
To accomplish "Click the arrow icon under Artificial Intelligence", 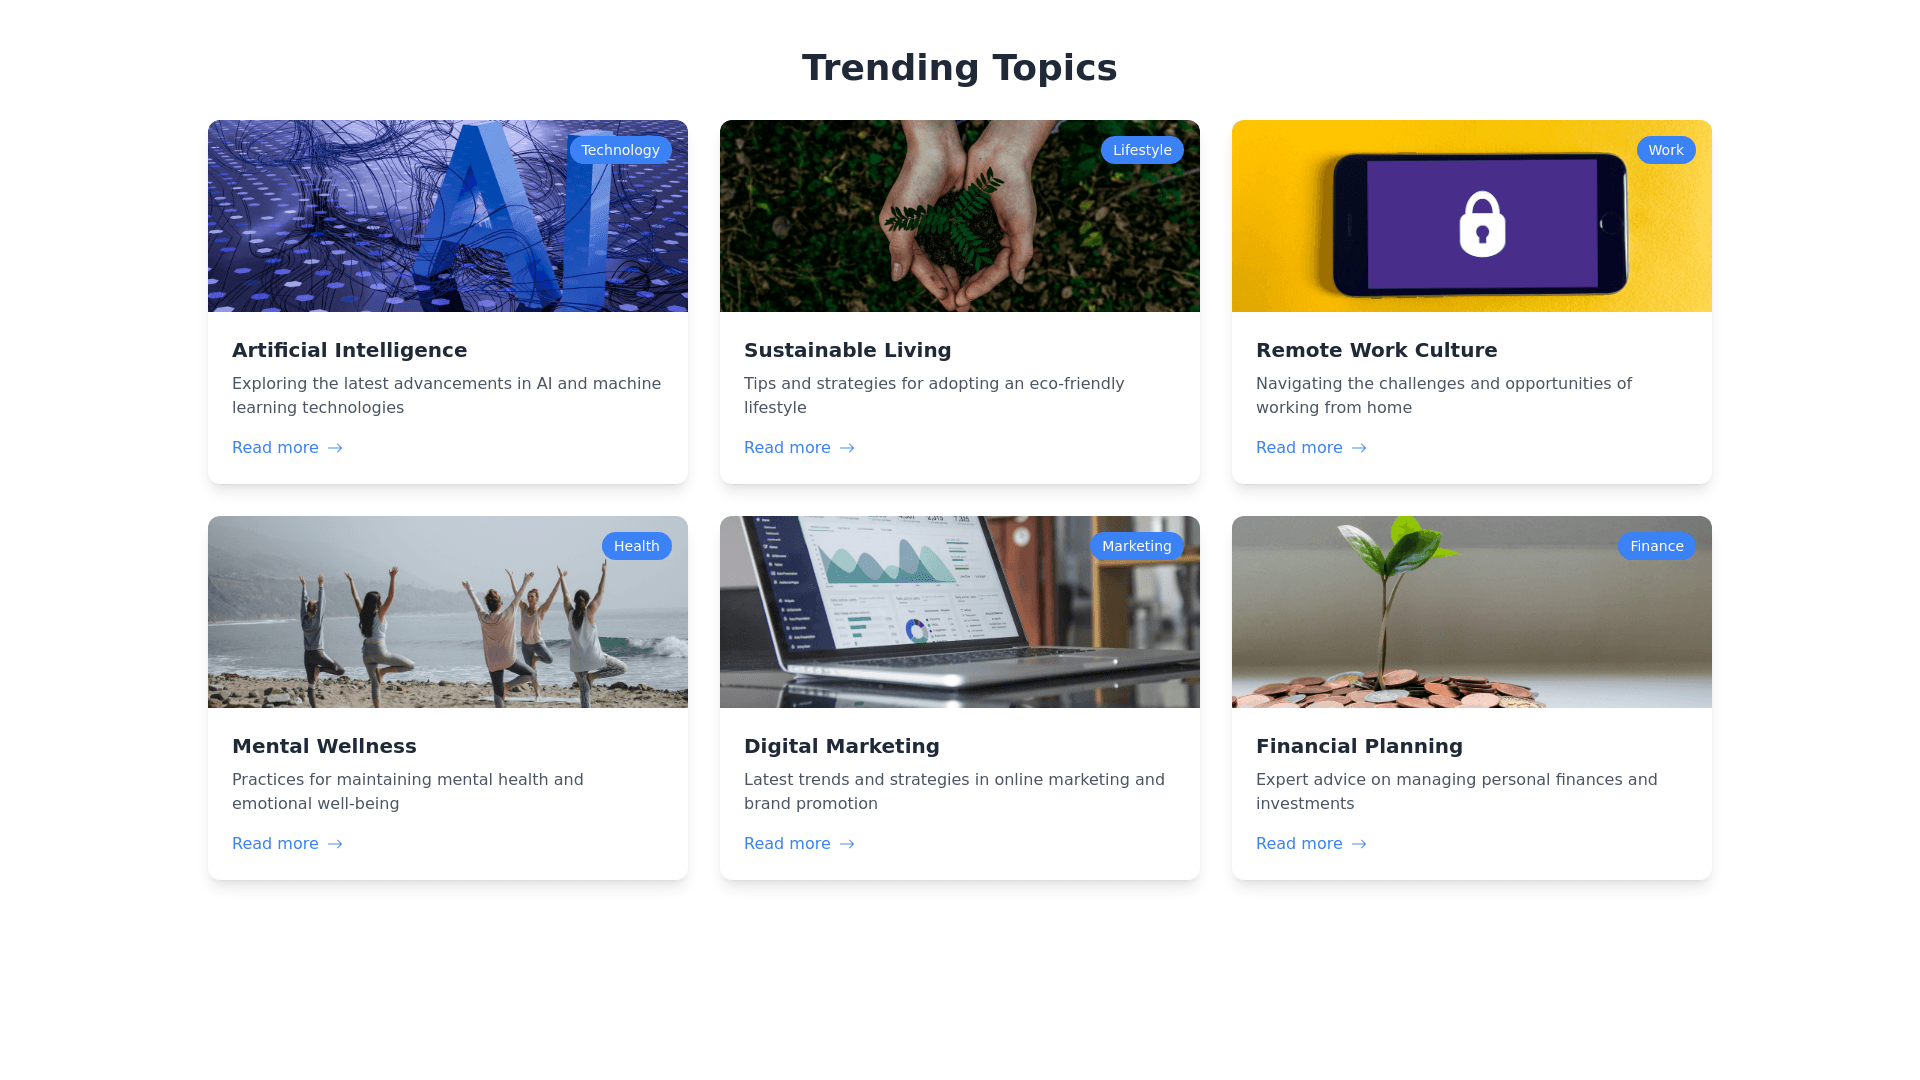I will 335,448.
